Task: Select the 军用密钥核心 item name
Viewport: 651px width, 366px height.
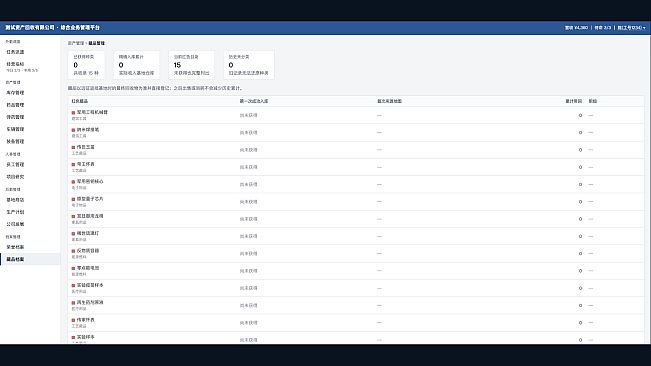Action: [90, 181]
